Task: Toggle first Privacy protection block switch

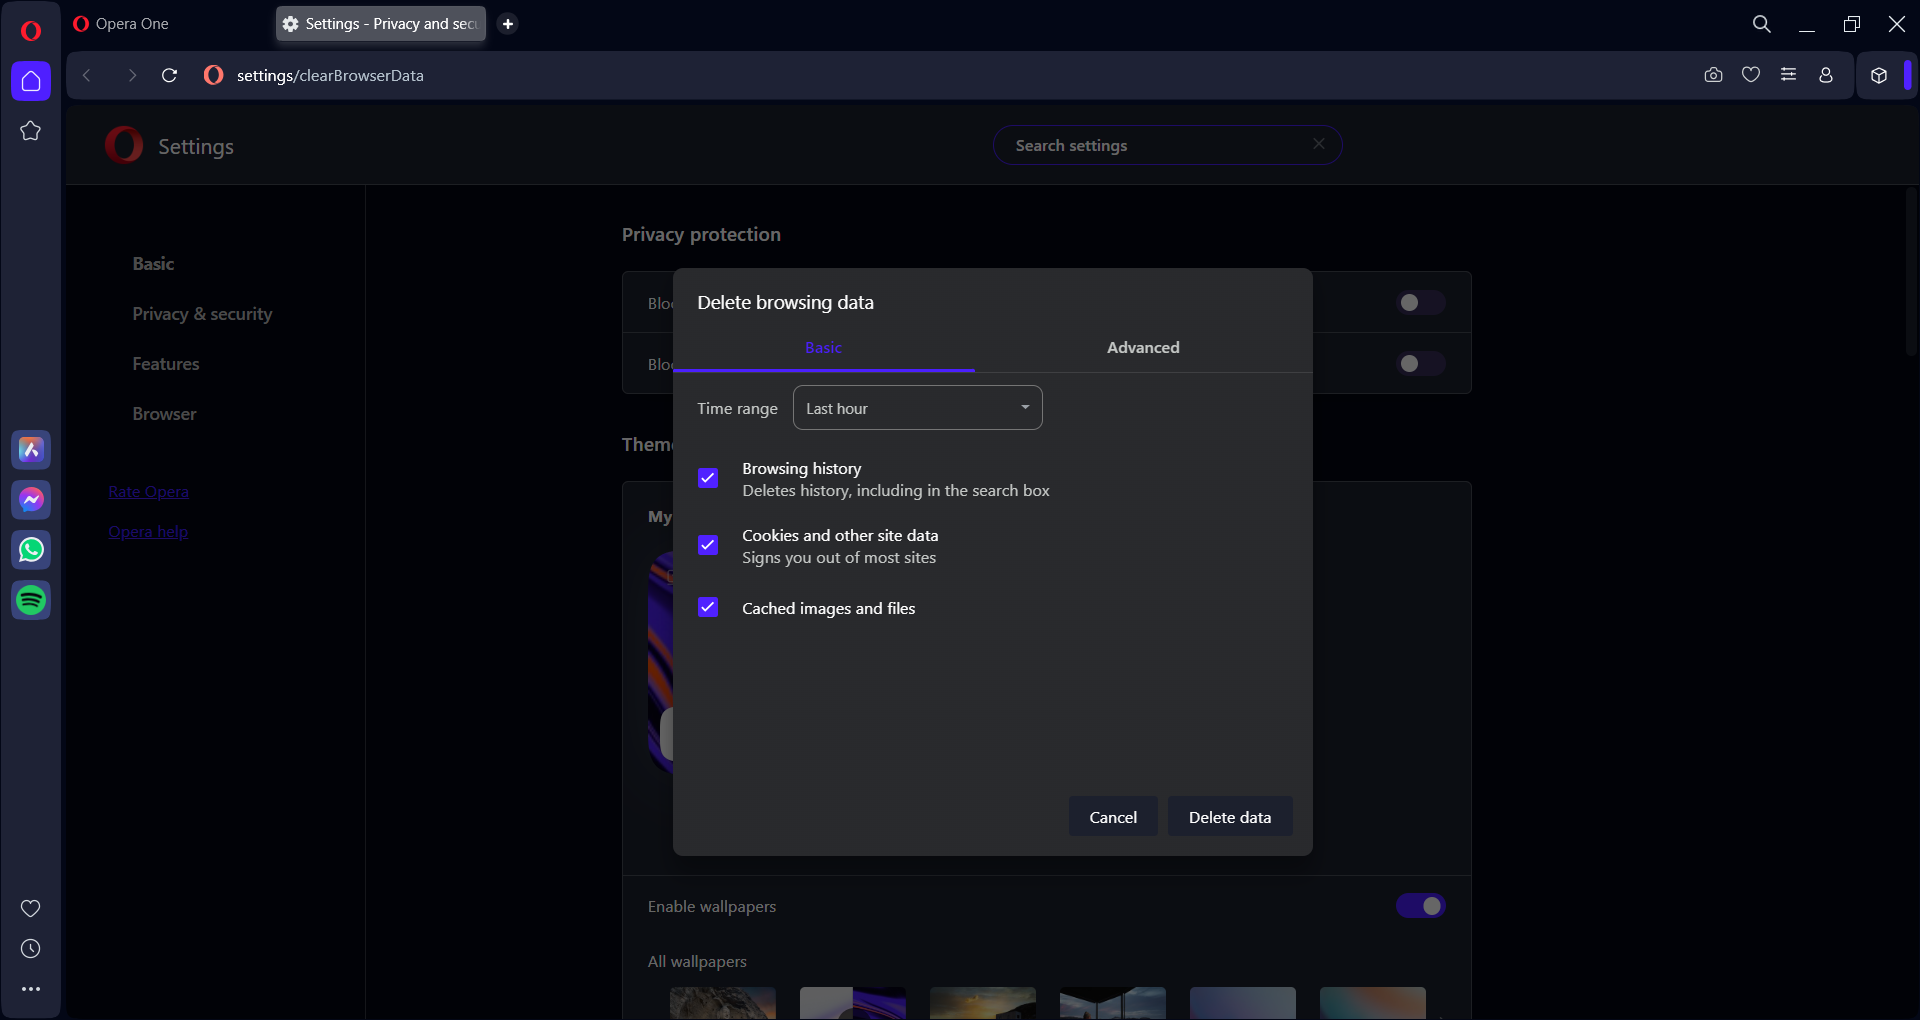Action: click(x=1421, y=303)
